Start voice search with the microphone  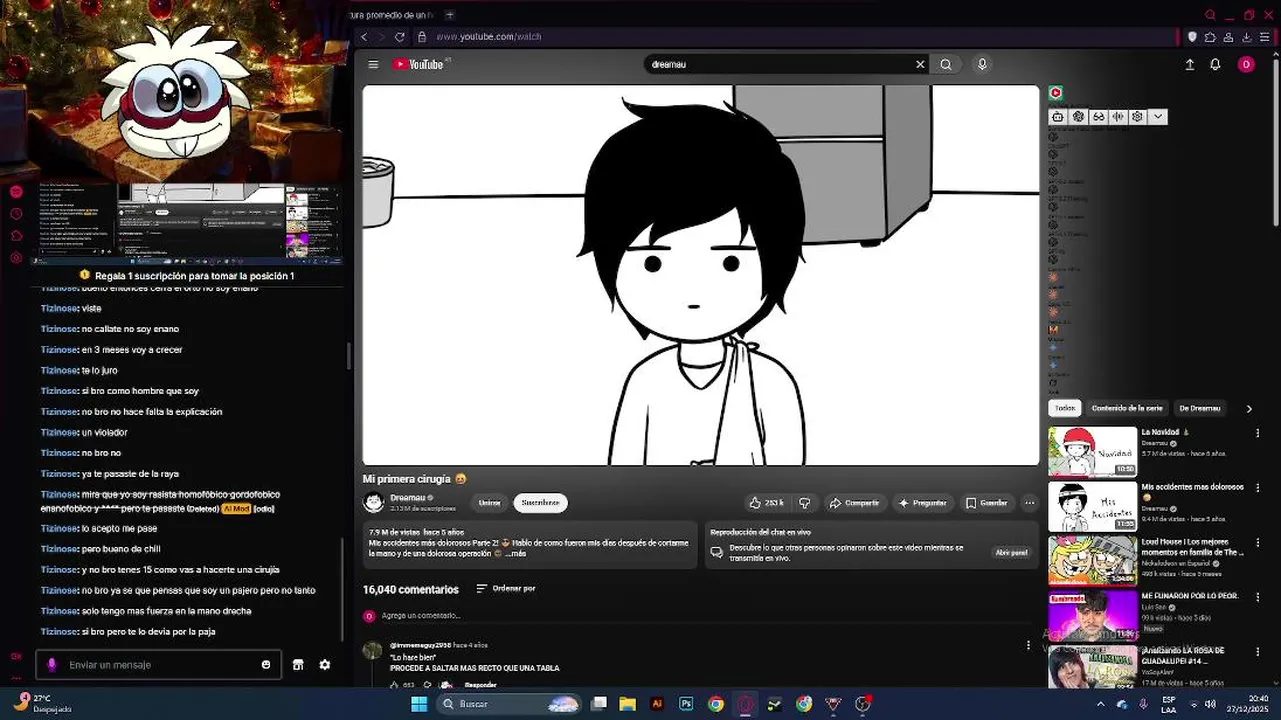point(982,64)
